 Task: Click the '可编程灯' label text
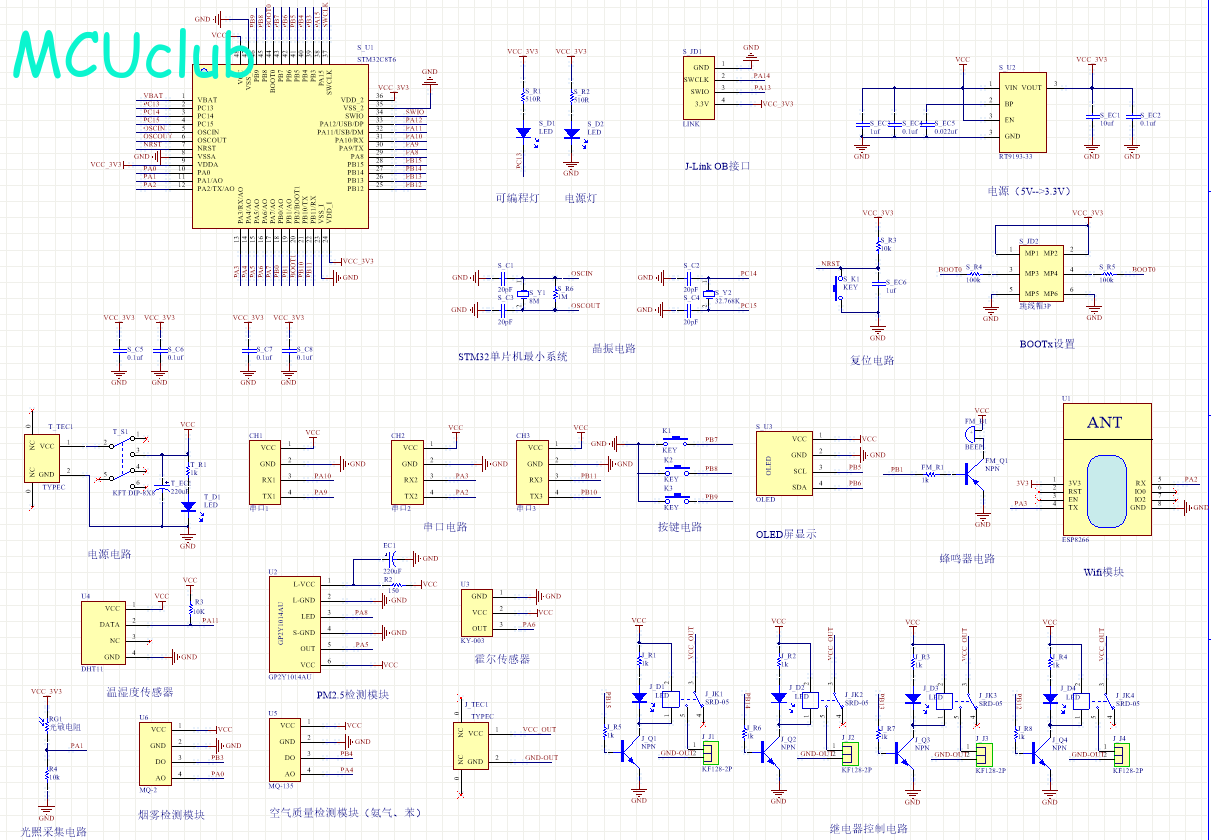(517, 199)
